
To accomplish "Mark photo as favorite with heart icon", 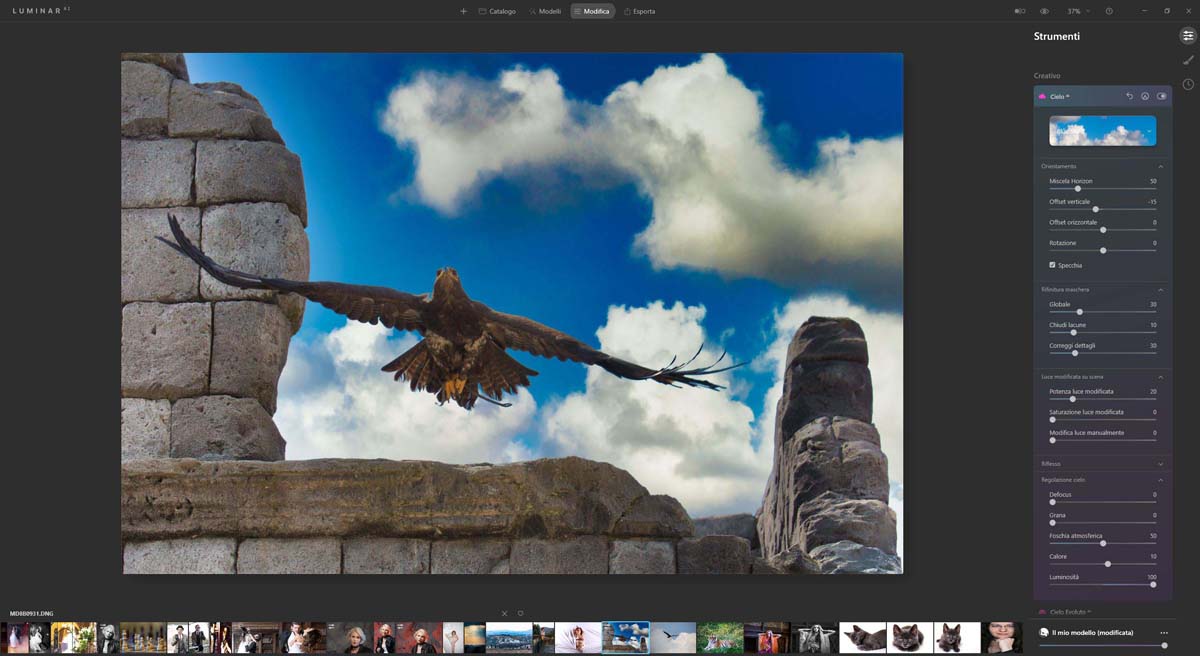I will point(520,613).
